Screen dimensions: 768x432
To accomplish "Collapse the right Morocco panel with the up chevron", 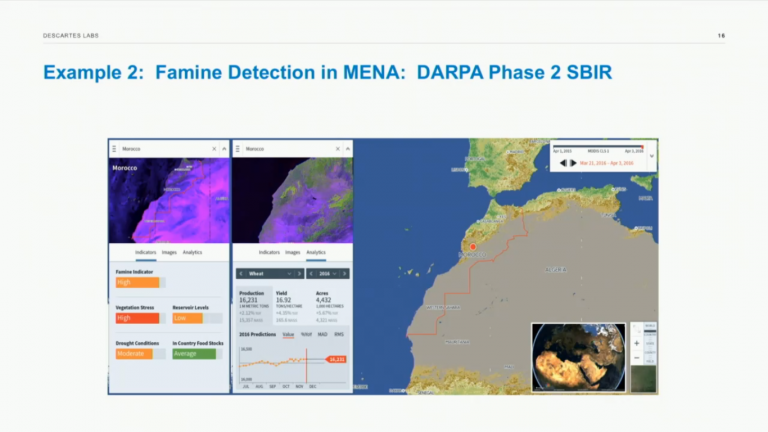I will 348,149.
